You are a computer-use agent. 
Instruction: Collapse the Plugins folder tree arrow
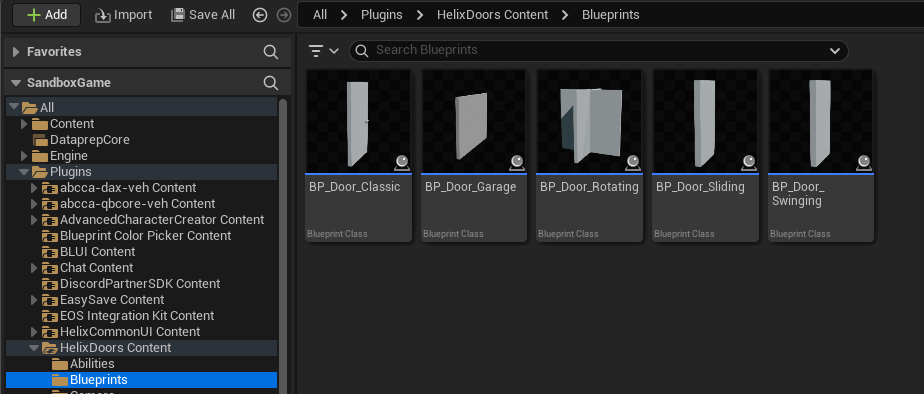coord(24,172)
